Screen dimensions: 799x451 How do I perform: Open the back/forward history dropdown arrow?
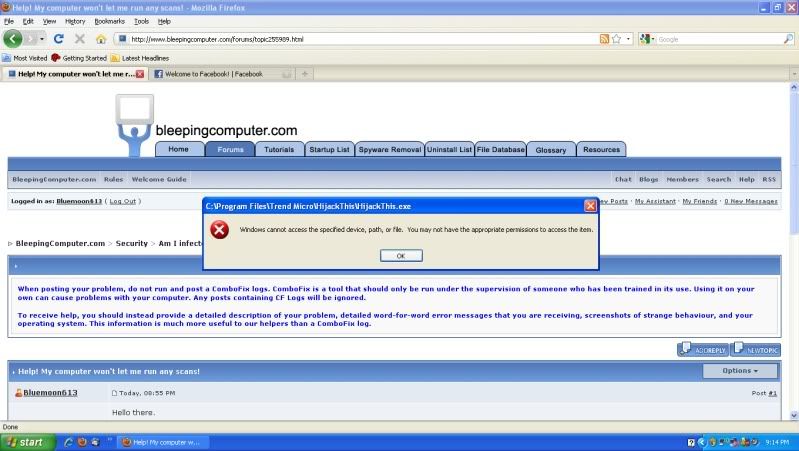coord(42,39)
